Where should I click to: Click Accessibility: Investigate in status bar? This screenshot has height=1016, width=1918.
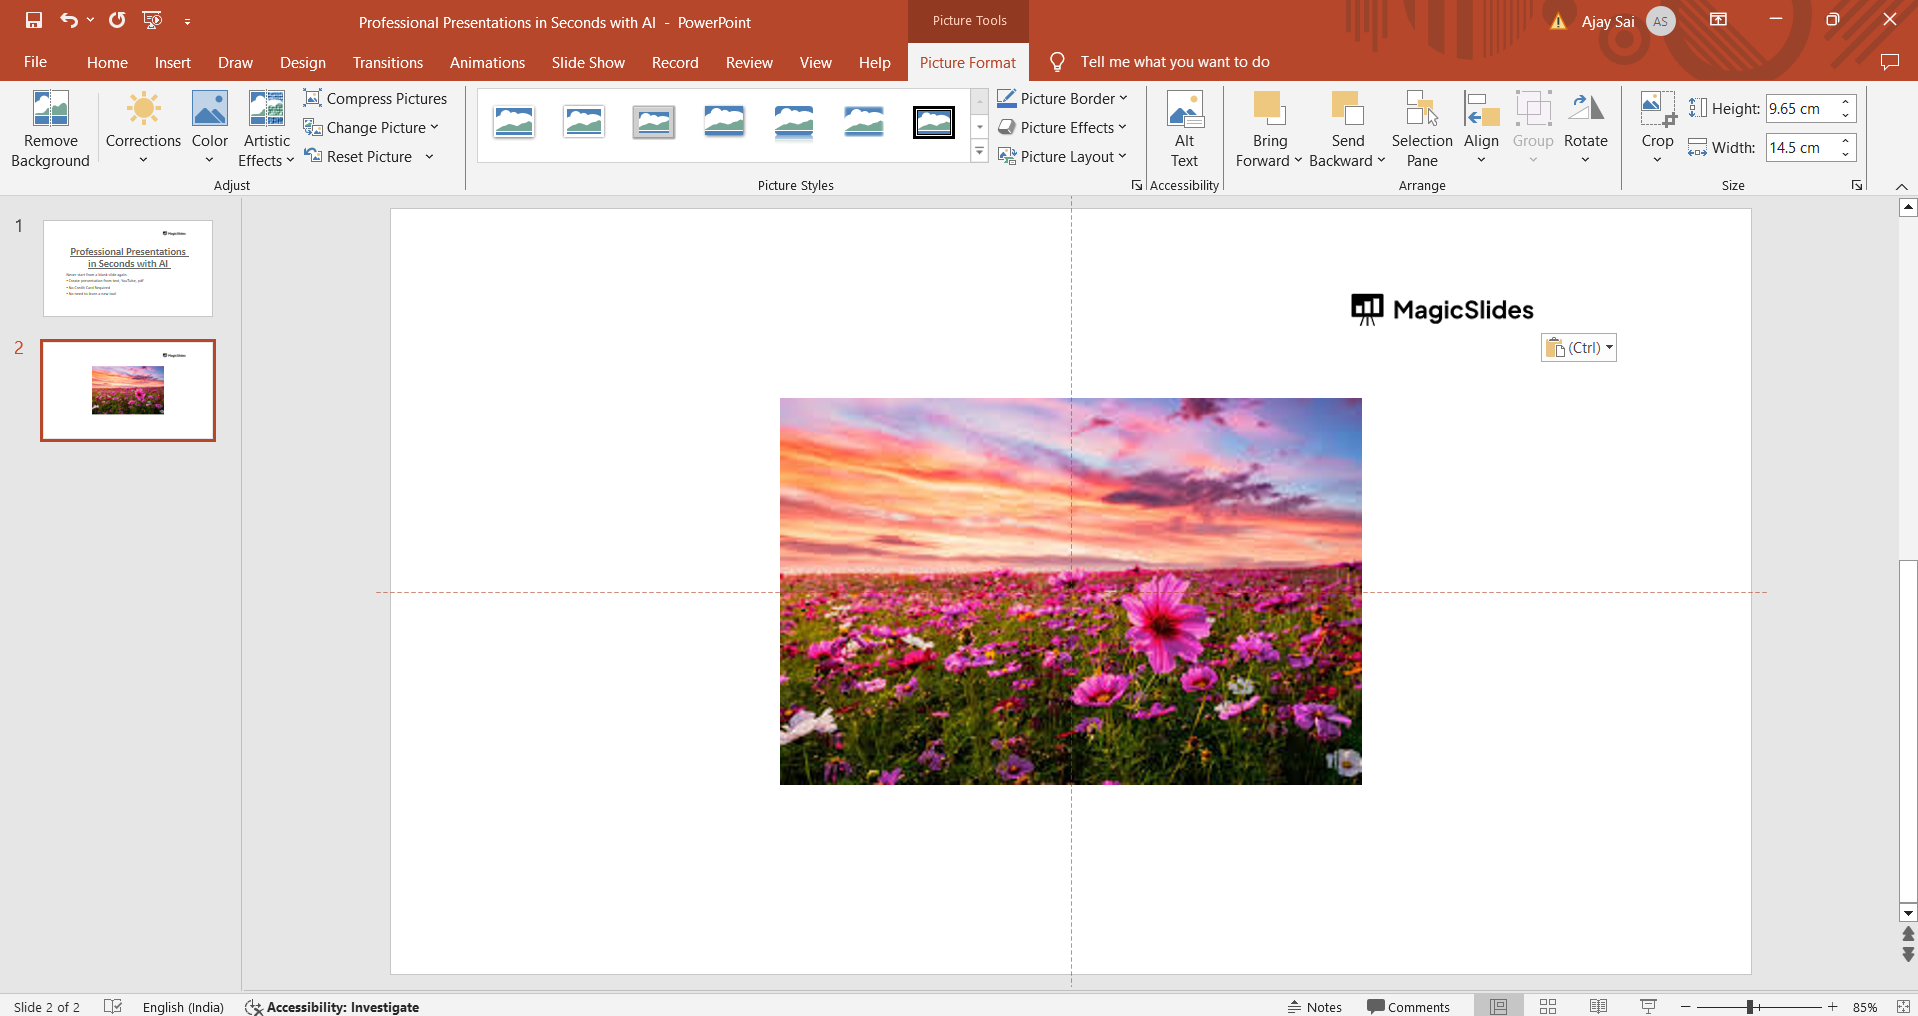(x=332, y=1006)
